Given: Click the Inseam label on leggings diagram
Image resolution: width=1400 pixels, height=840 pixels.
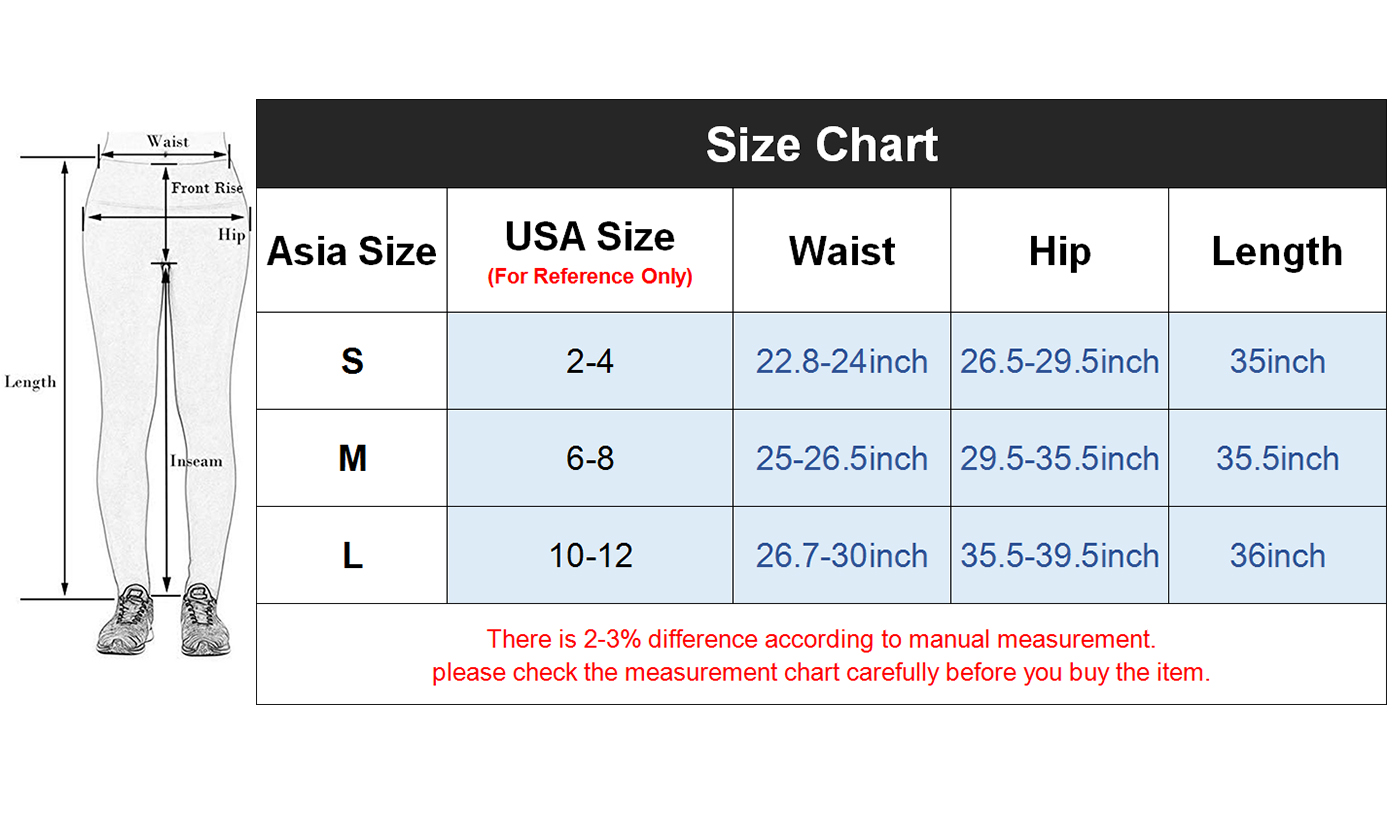Looking at the screenshot, I should tap(196, 461).
